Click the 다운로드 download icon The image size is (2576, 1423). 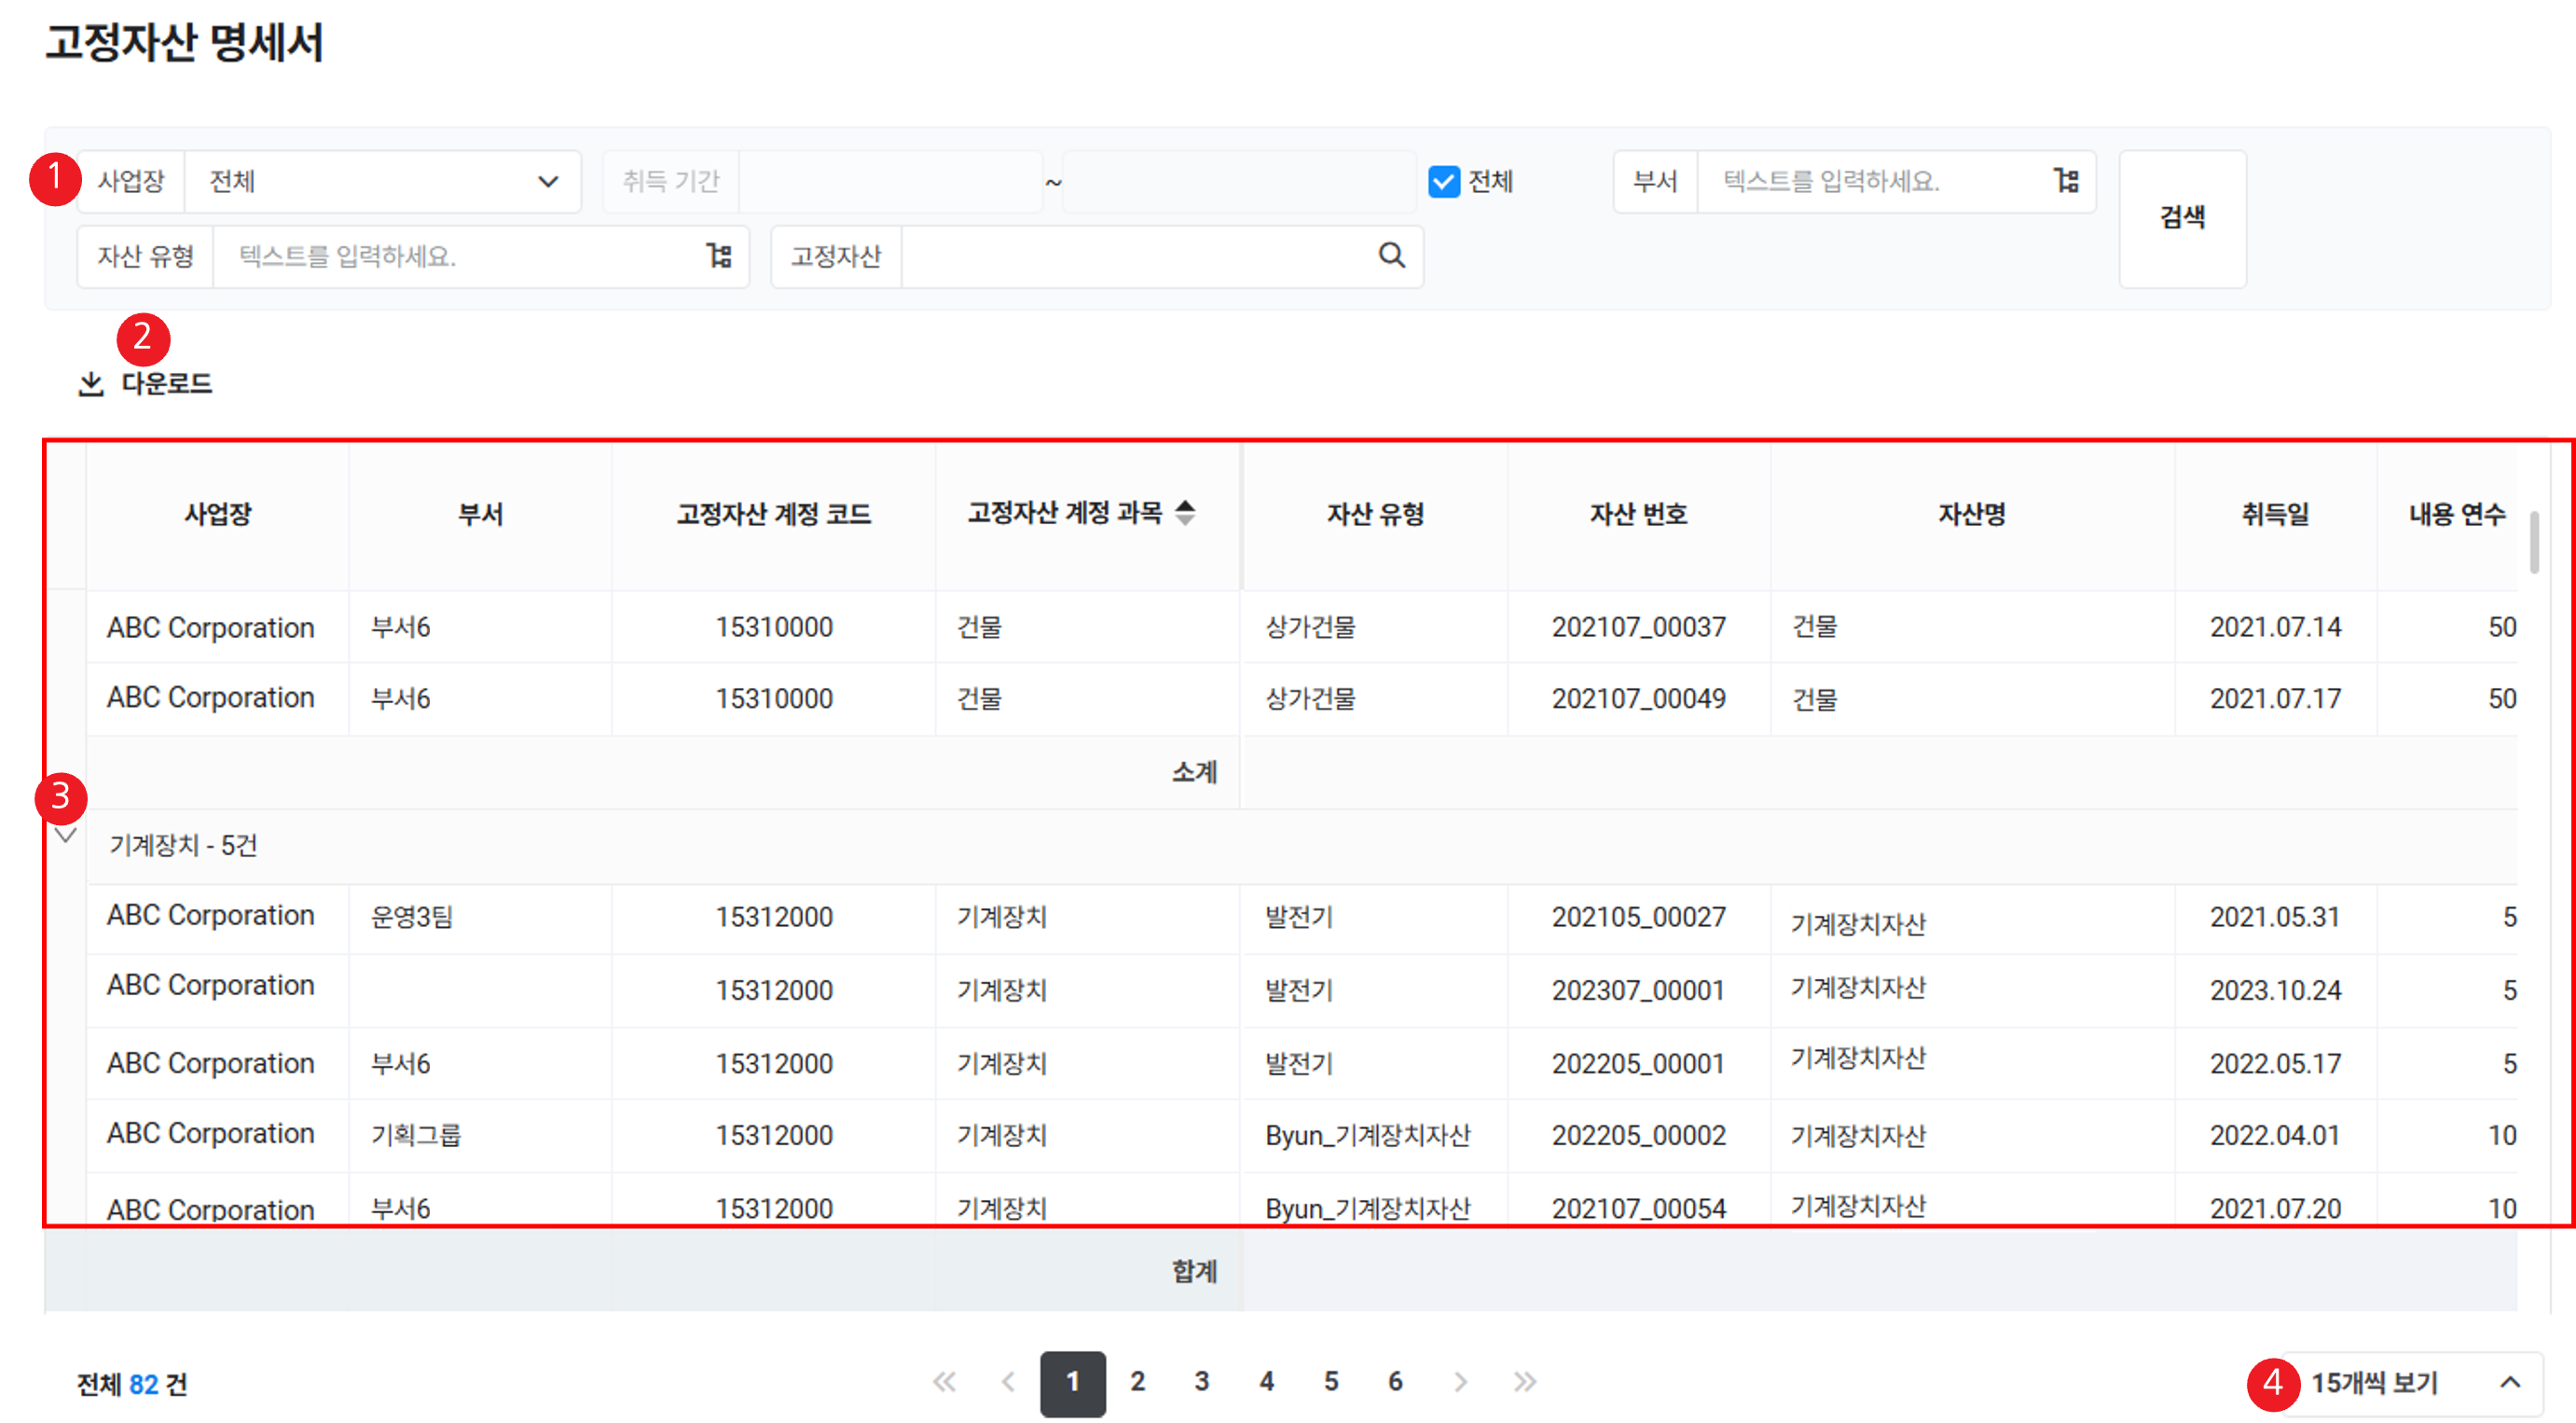(x=91, y=384)
